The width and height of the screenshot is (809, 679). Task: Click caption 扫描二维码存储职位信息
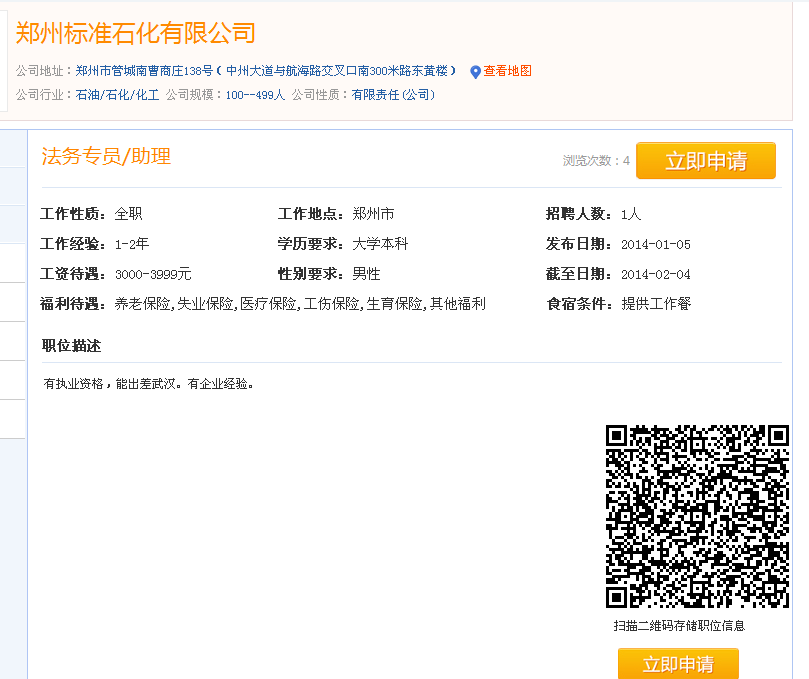[679, 626]
